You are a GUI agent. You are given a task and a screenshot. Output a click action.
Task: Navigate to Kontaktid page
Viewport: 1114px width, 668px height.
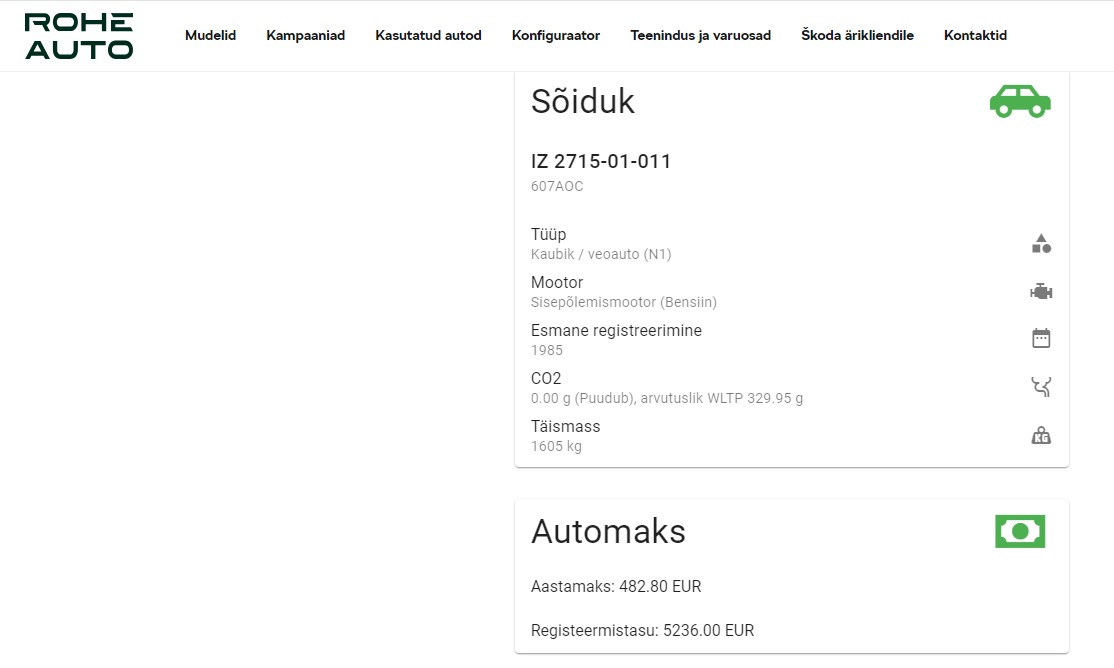[x=975, y=36]
